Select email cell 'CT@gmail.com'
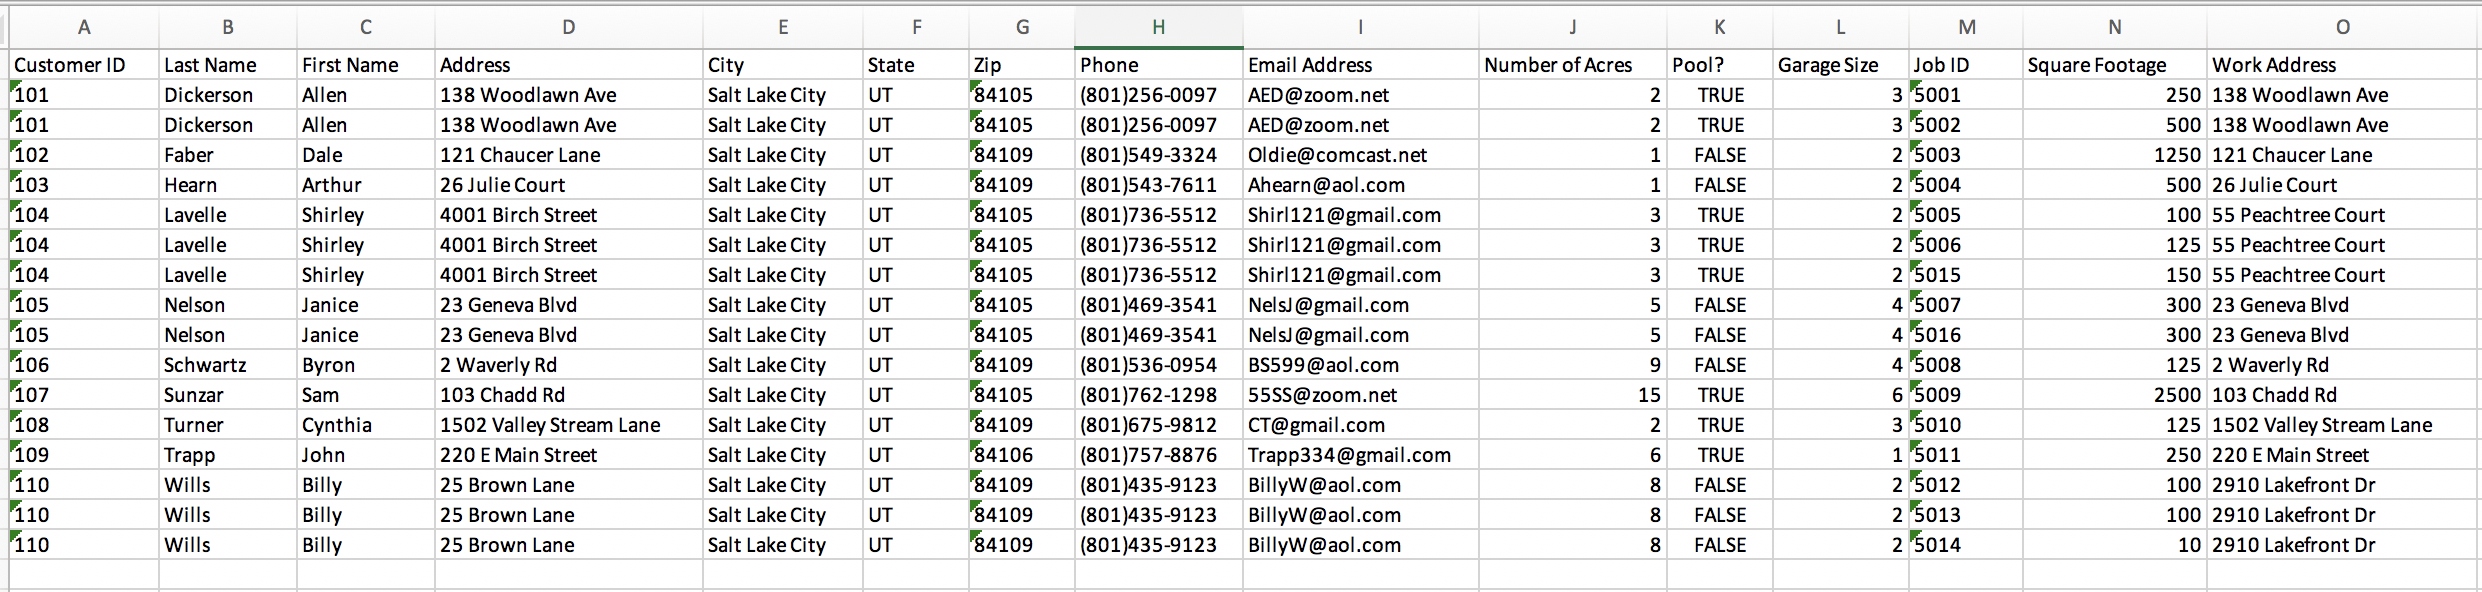The height and width of the screenshot is (592, 2482). (1361, 425)
